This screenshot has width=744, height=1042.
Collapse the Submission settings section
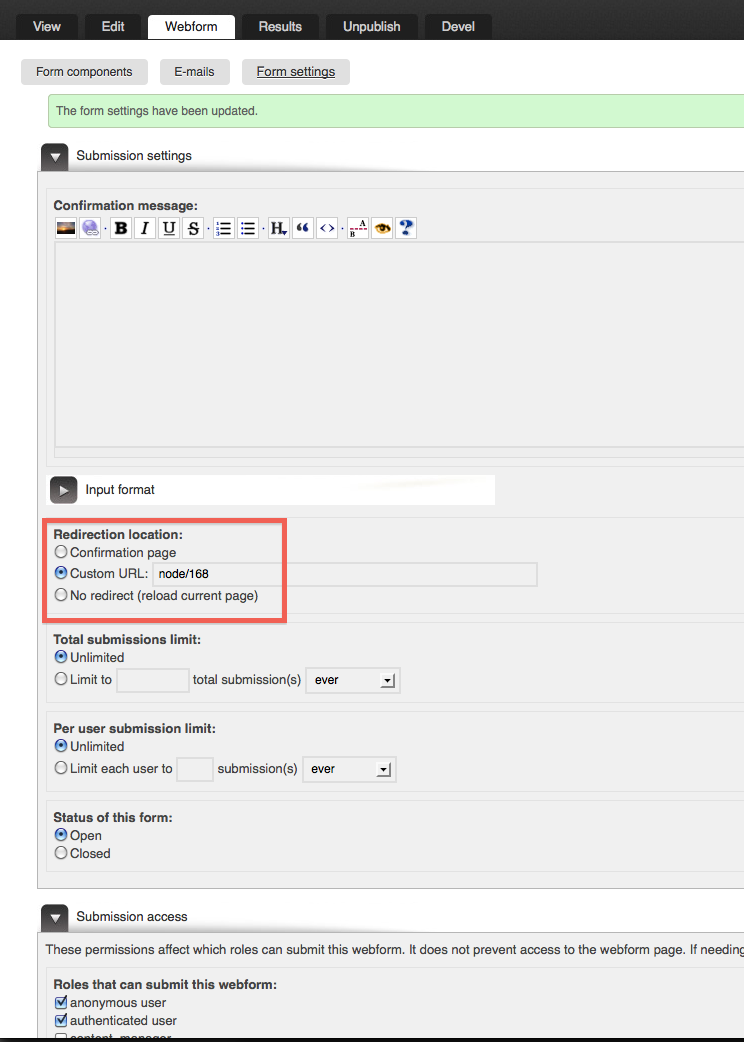tap(54, 157)
